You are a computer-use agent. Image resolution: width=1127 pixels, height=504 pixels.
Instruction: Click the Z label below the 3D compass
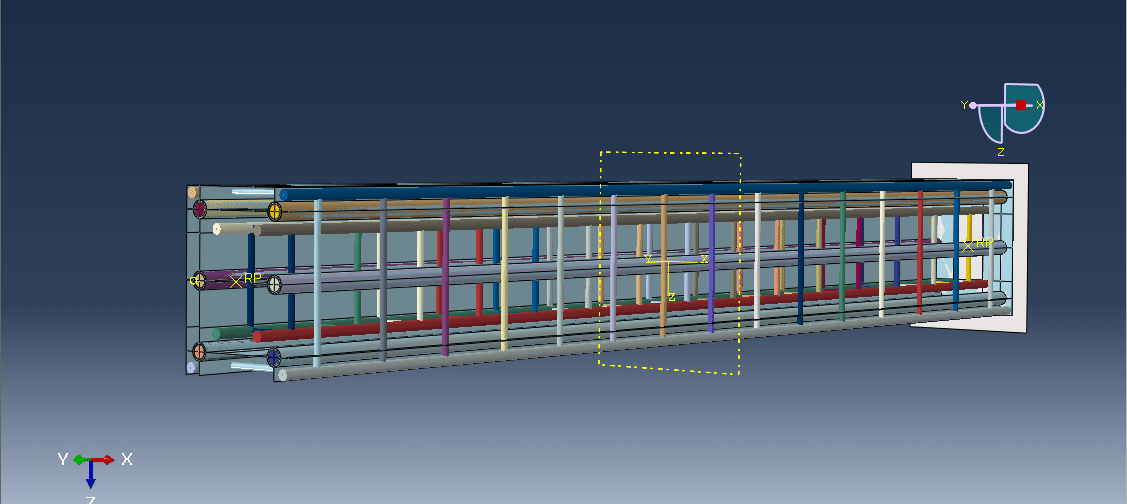point(1000,152)
